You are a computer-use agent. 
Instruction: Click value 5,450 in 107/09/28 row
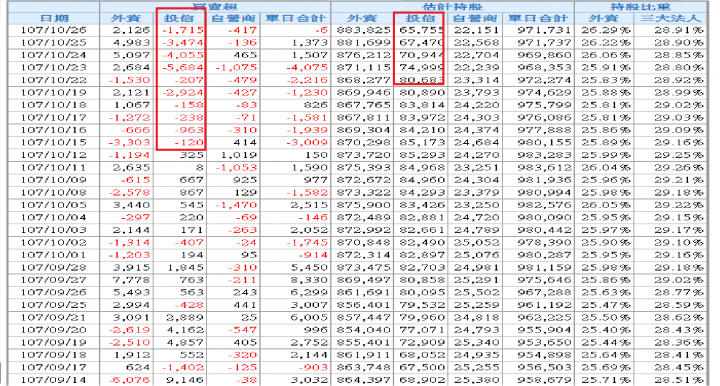pos(309,267)
